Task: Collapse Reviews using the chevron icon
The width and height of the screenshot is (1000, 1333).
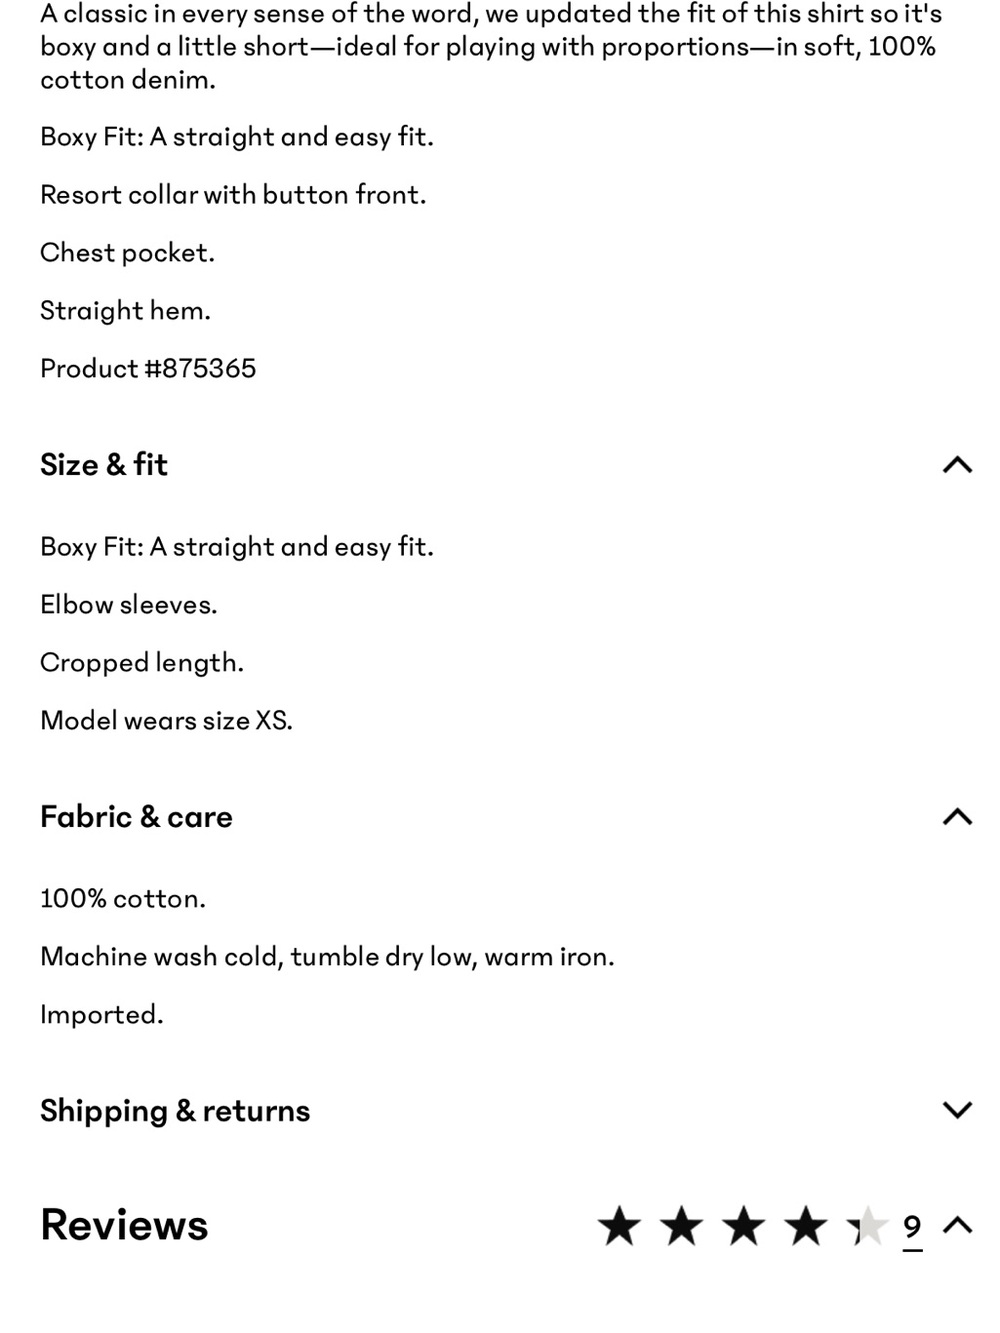Action: [957, 1225]
